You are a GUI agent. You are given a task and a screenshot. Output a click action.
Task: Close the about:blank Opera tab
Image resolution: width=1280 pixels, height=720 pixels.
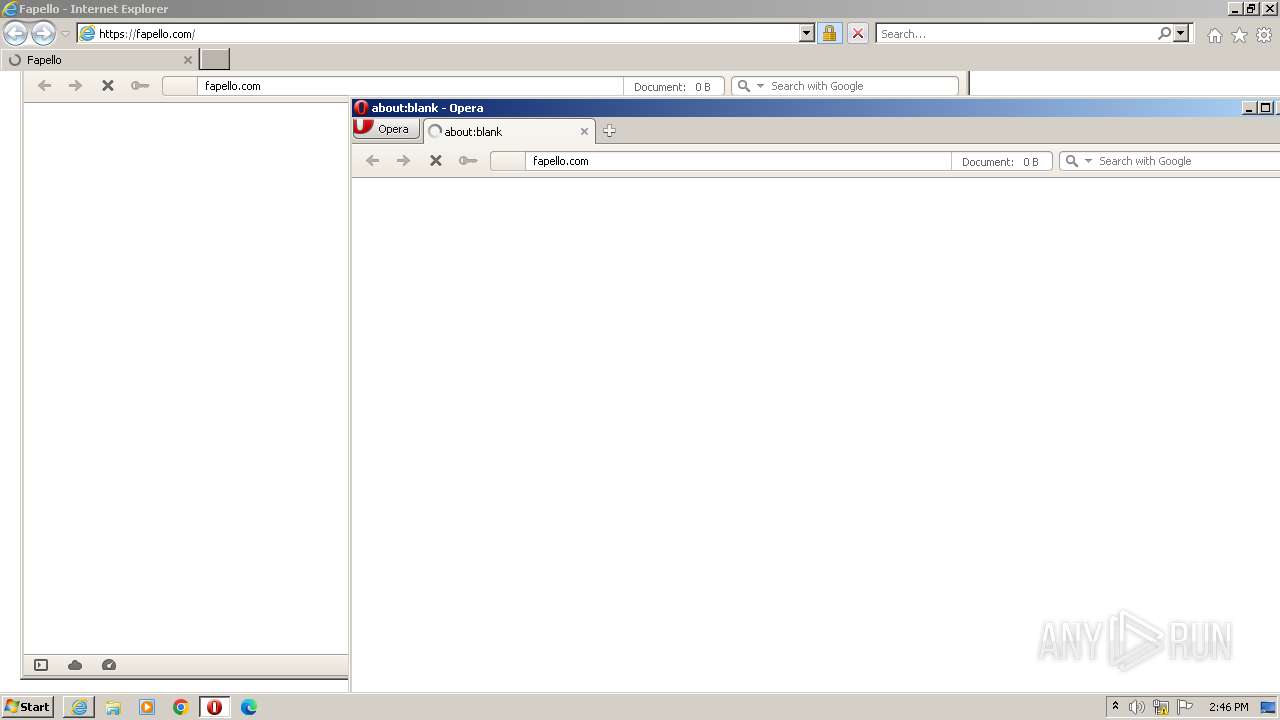point(584,131)
